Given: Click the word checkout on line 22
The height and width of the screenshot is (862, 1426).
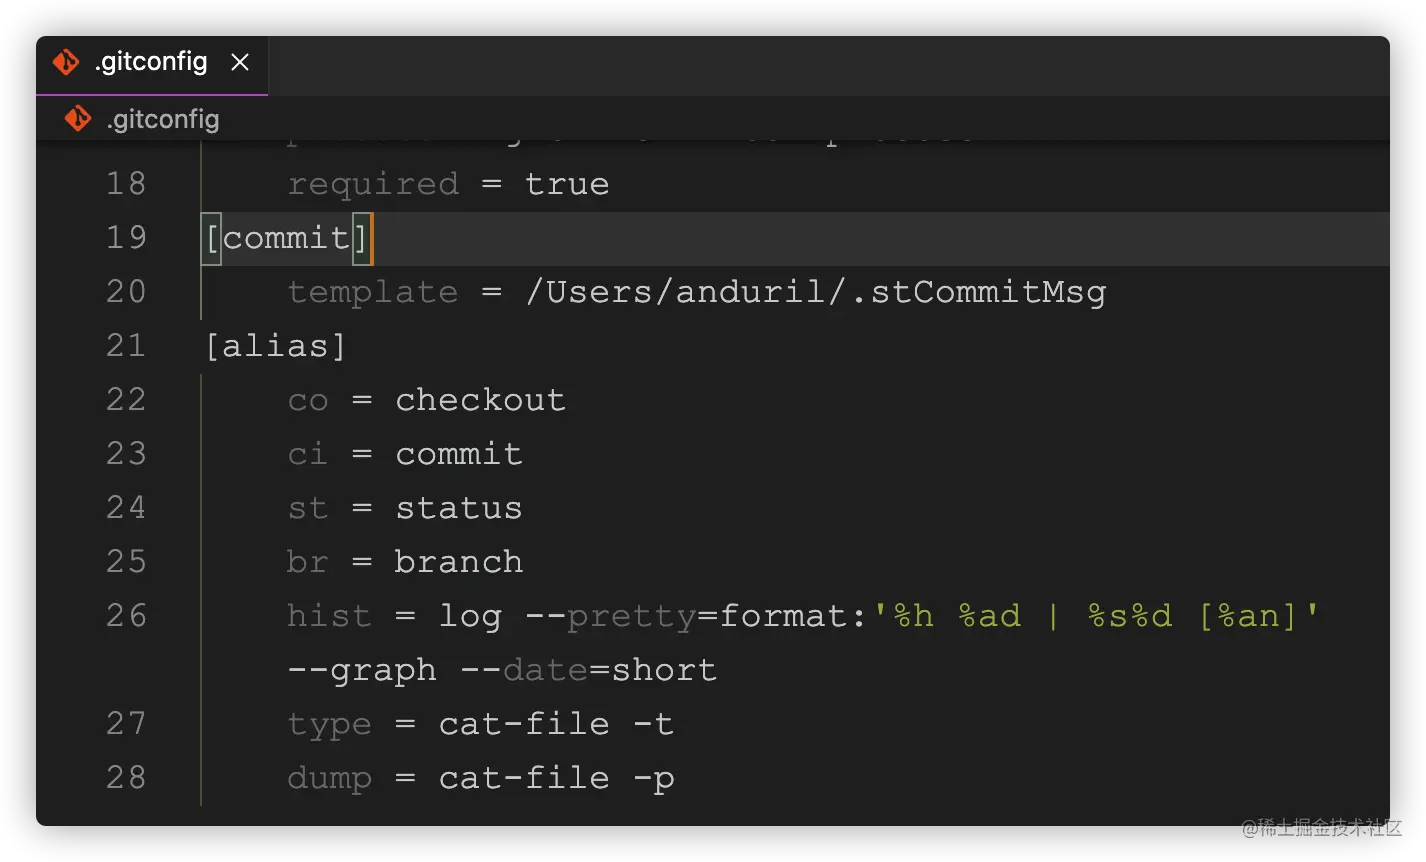Looking at the screenshot, I should [480, 400].
